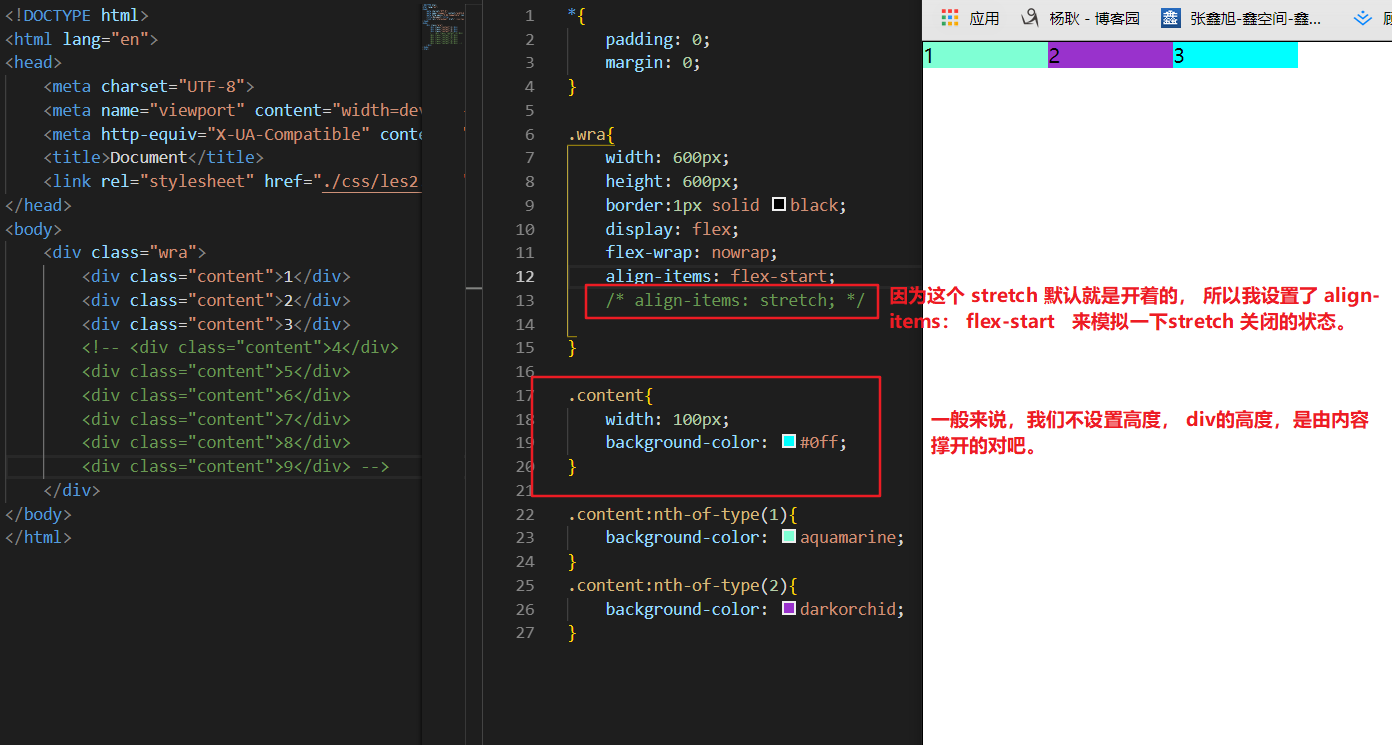Screen dimensions: 1392x745
Task: Click the black color swatch on border line
Action: [779, 205]
